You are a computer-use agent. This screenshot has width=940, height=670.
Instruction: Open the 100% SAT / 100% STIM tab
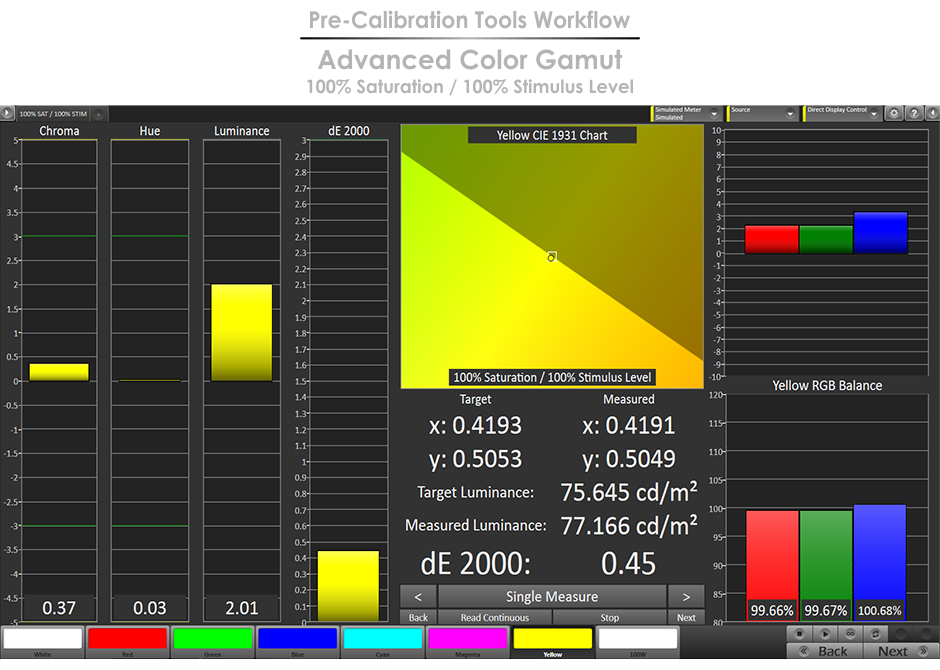pyautogui.click(x=53, y=113)
